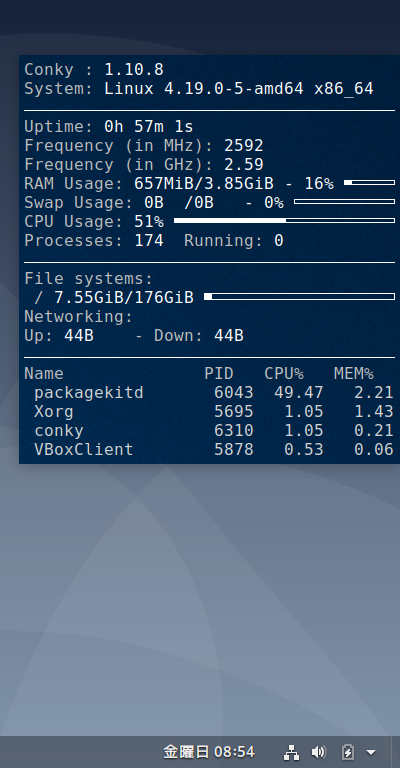The image size is (400, 768).
Task: Click the RAM usage progress bar
Action: (369, 183)
